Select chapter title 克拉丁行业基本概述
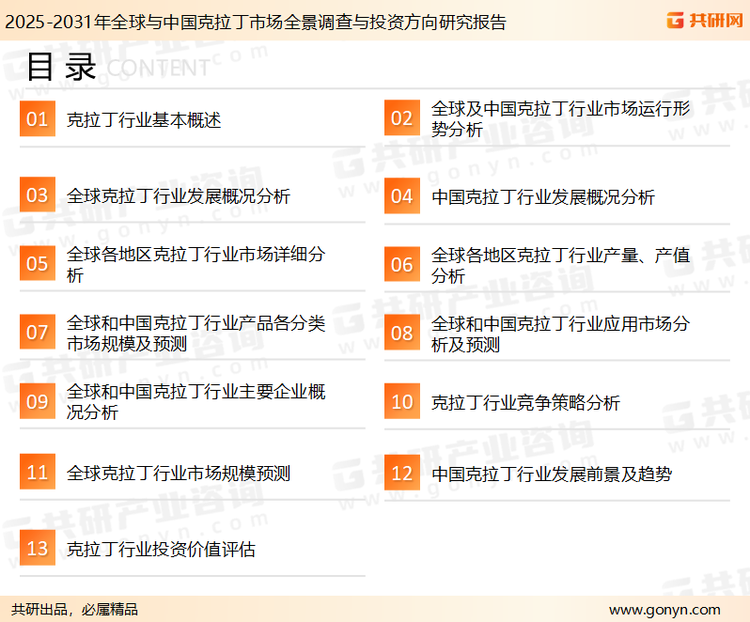The width and height of the screenshot is (750, 622). 144,120
